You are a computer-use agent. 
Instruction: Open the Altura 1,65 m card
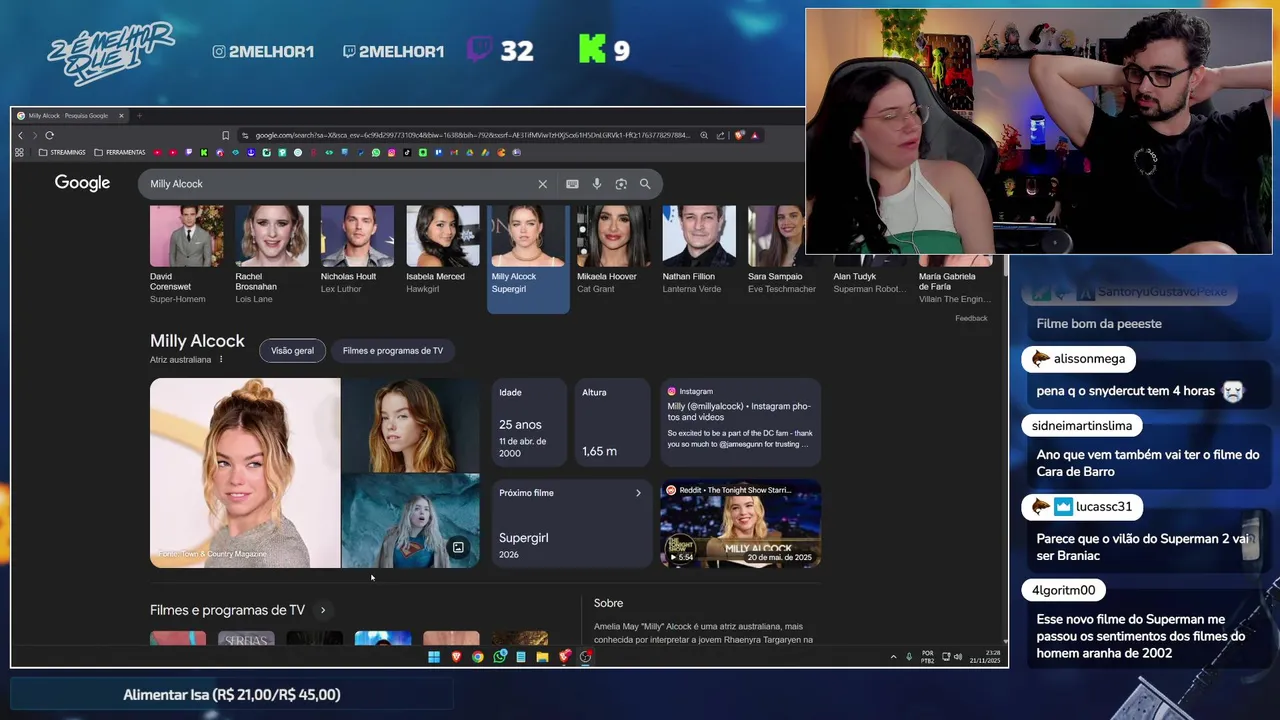(612, 422)
